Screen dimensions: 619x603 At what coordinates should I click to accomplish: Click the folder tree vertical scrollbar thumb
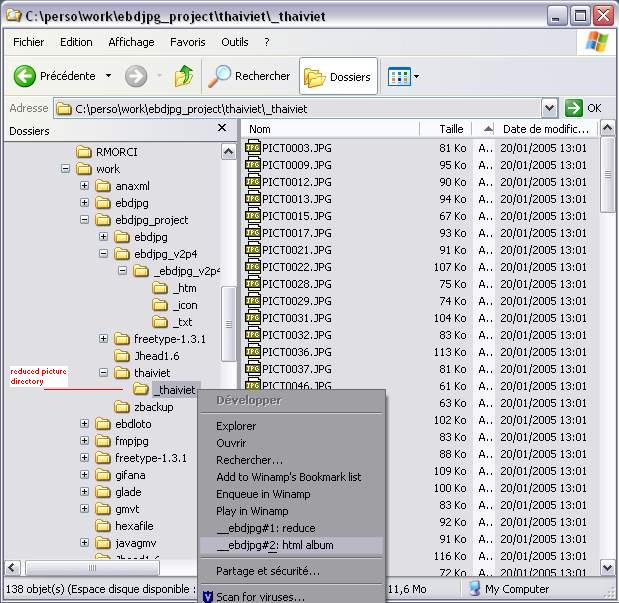point(229,324)
